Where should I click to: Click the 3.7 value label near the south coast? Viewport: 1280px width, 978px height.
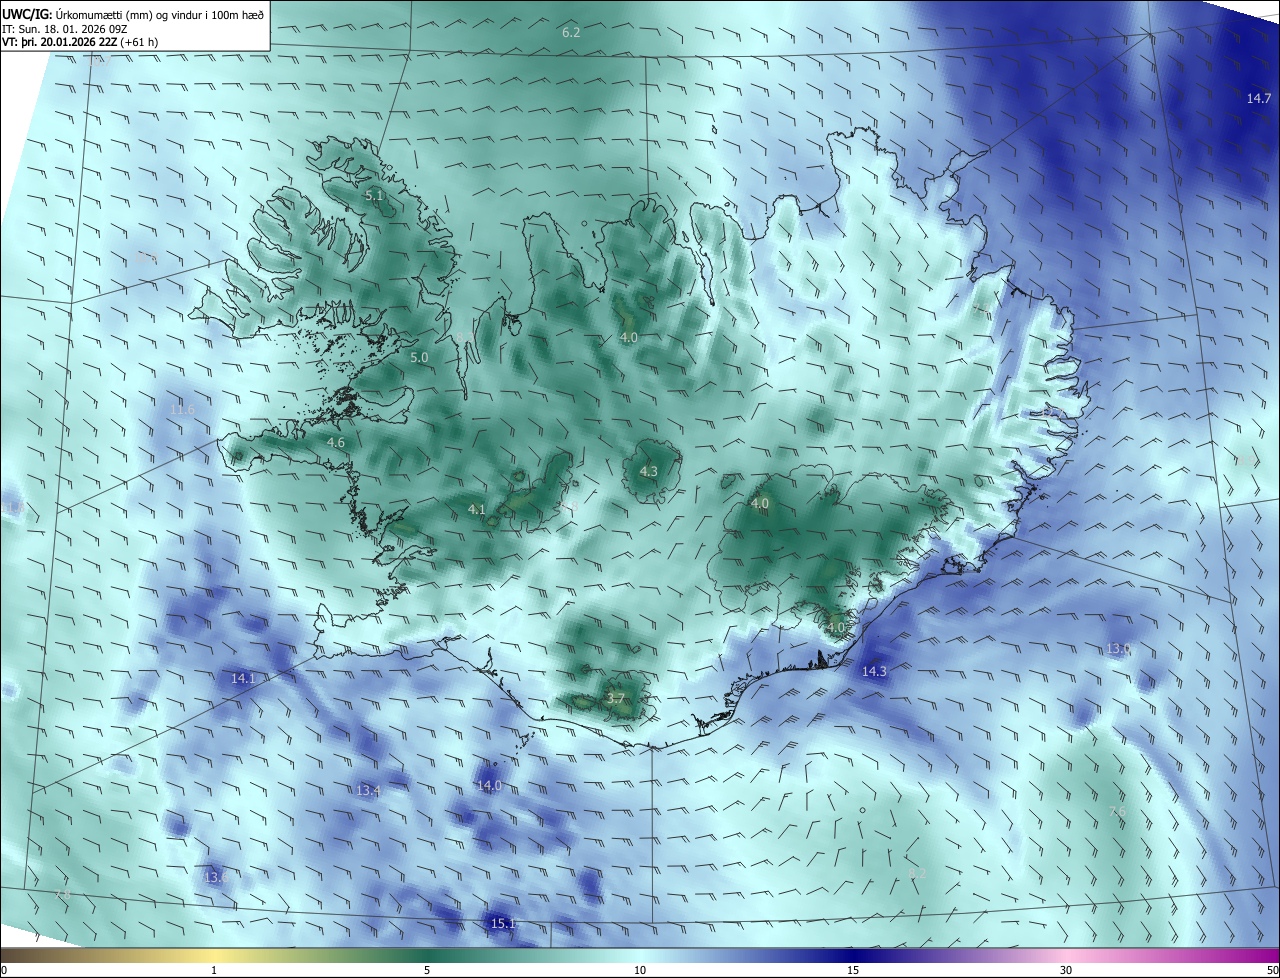616,698
